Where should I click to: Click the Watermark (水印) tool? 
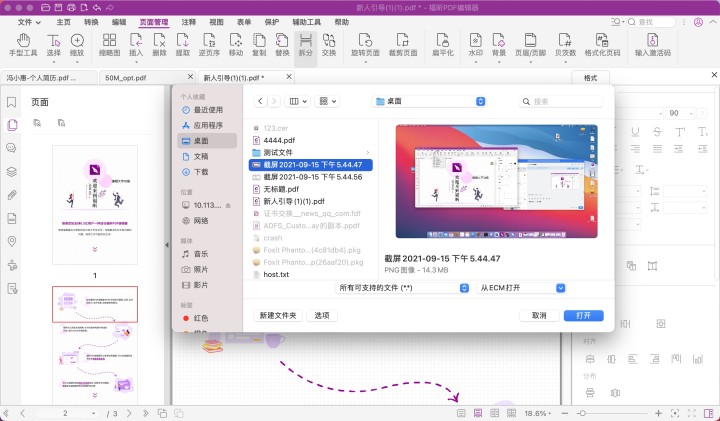pos(476,45)
